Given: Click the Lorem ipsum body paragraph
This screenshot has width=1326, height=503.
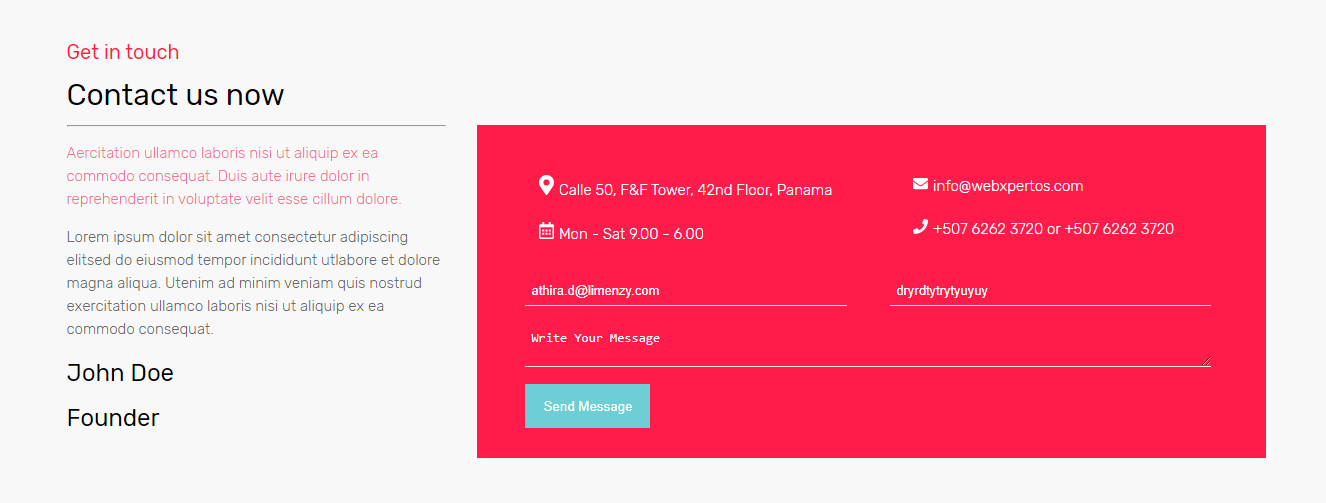Looking at the screenshot, I should pos(254,283).
